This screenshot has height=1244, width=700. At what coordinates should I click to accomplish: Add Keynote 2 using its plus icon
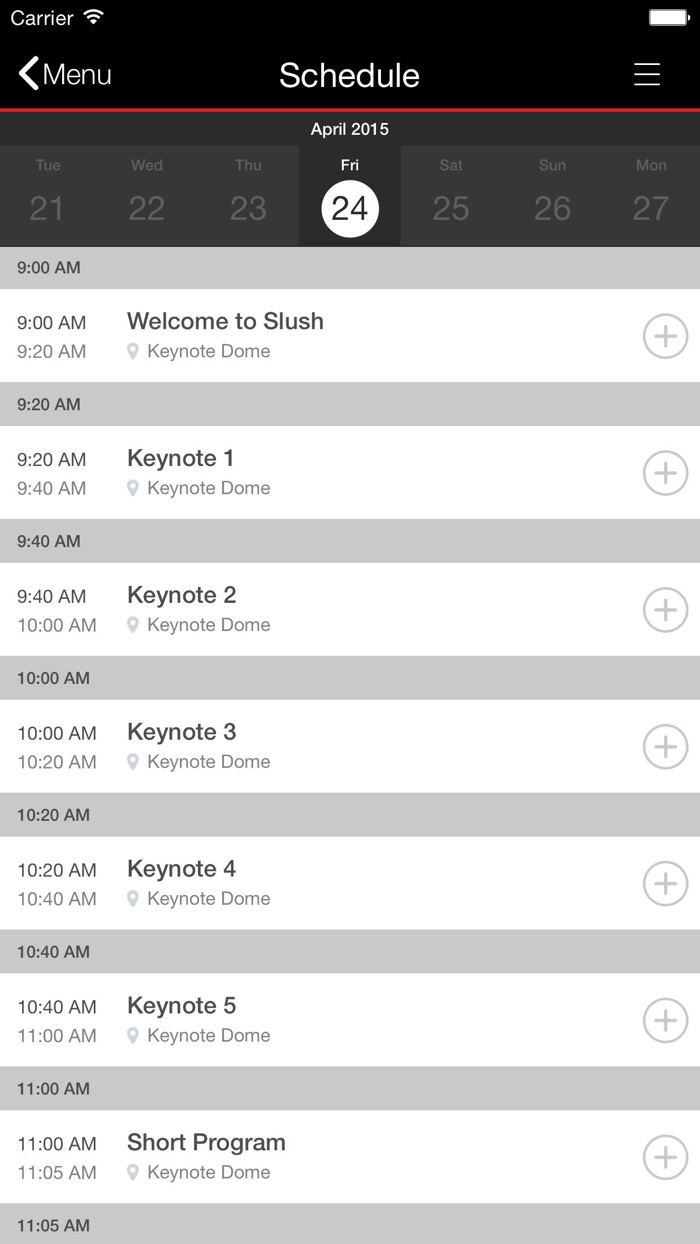pyautogui.click(x=665, y=610)
